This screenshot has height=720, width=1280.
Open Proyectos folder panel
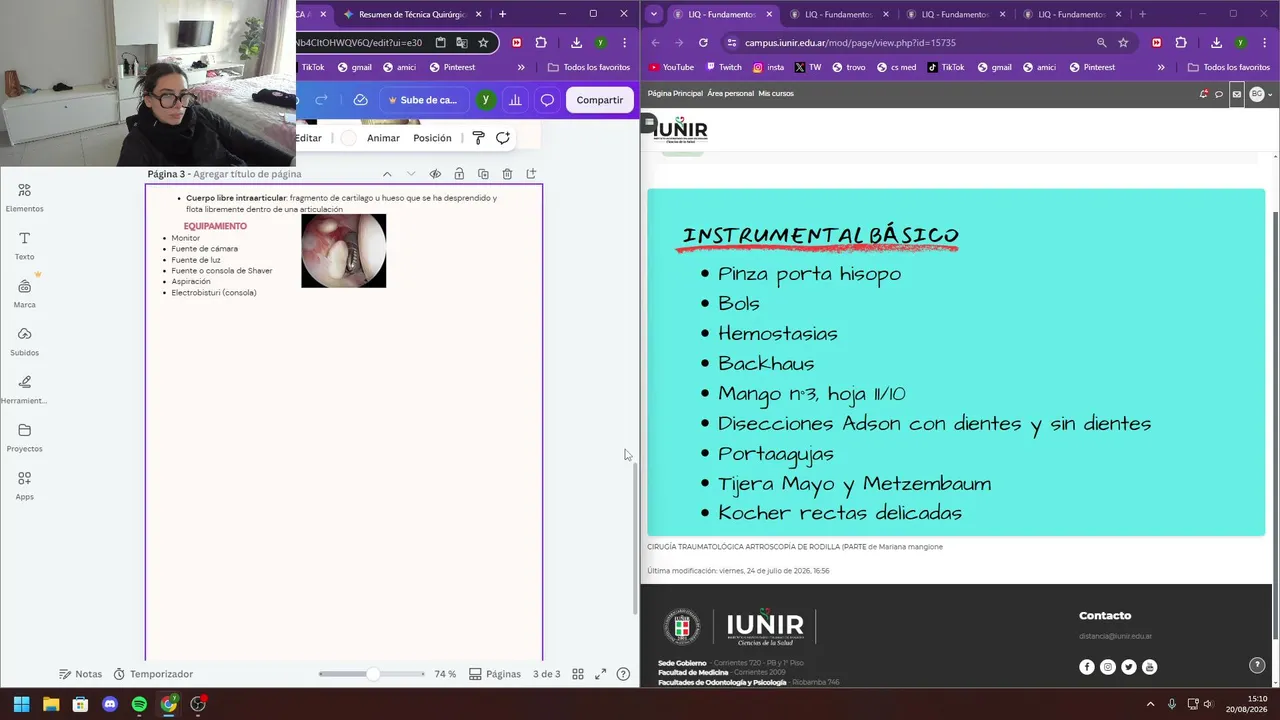[x=24, y=438]
